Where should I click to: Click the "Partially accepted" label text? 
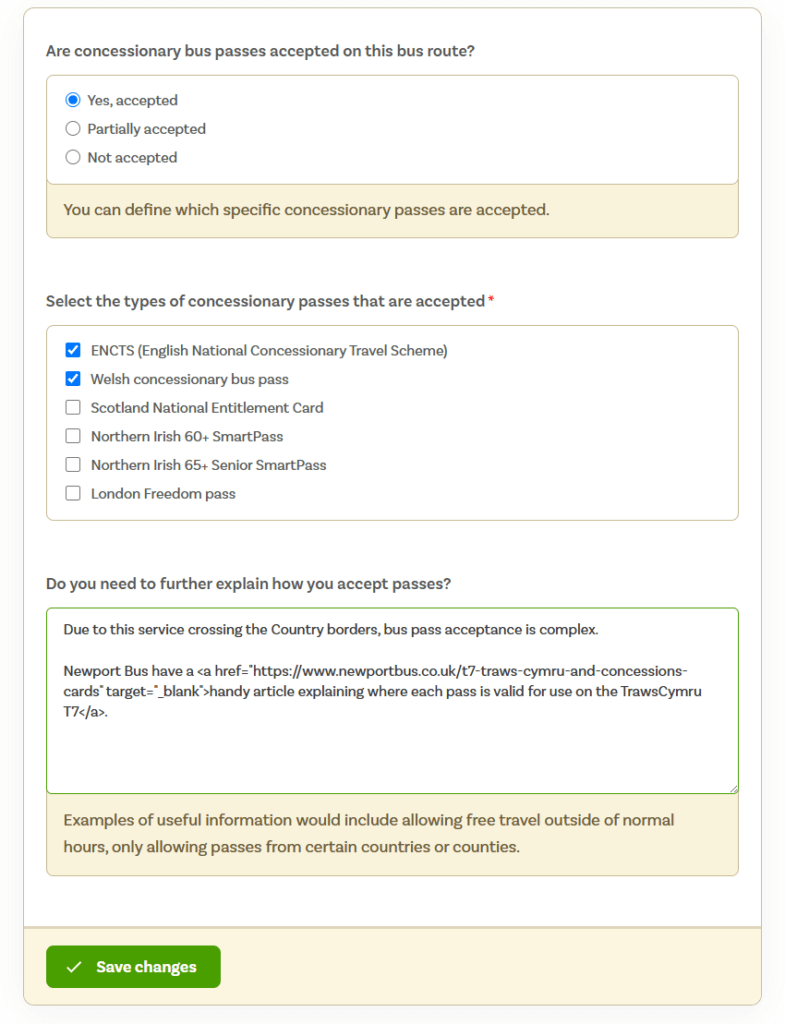(x=146, y=129)
